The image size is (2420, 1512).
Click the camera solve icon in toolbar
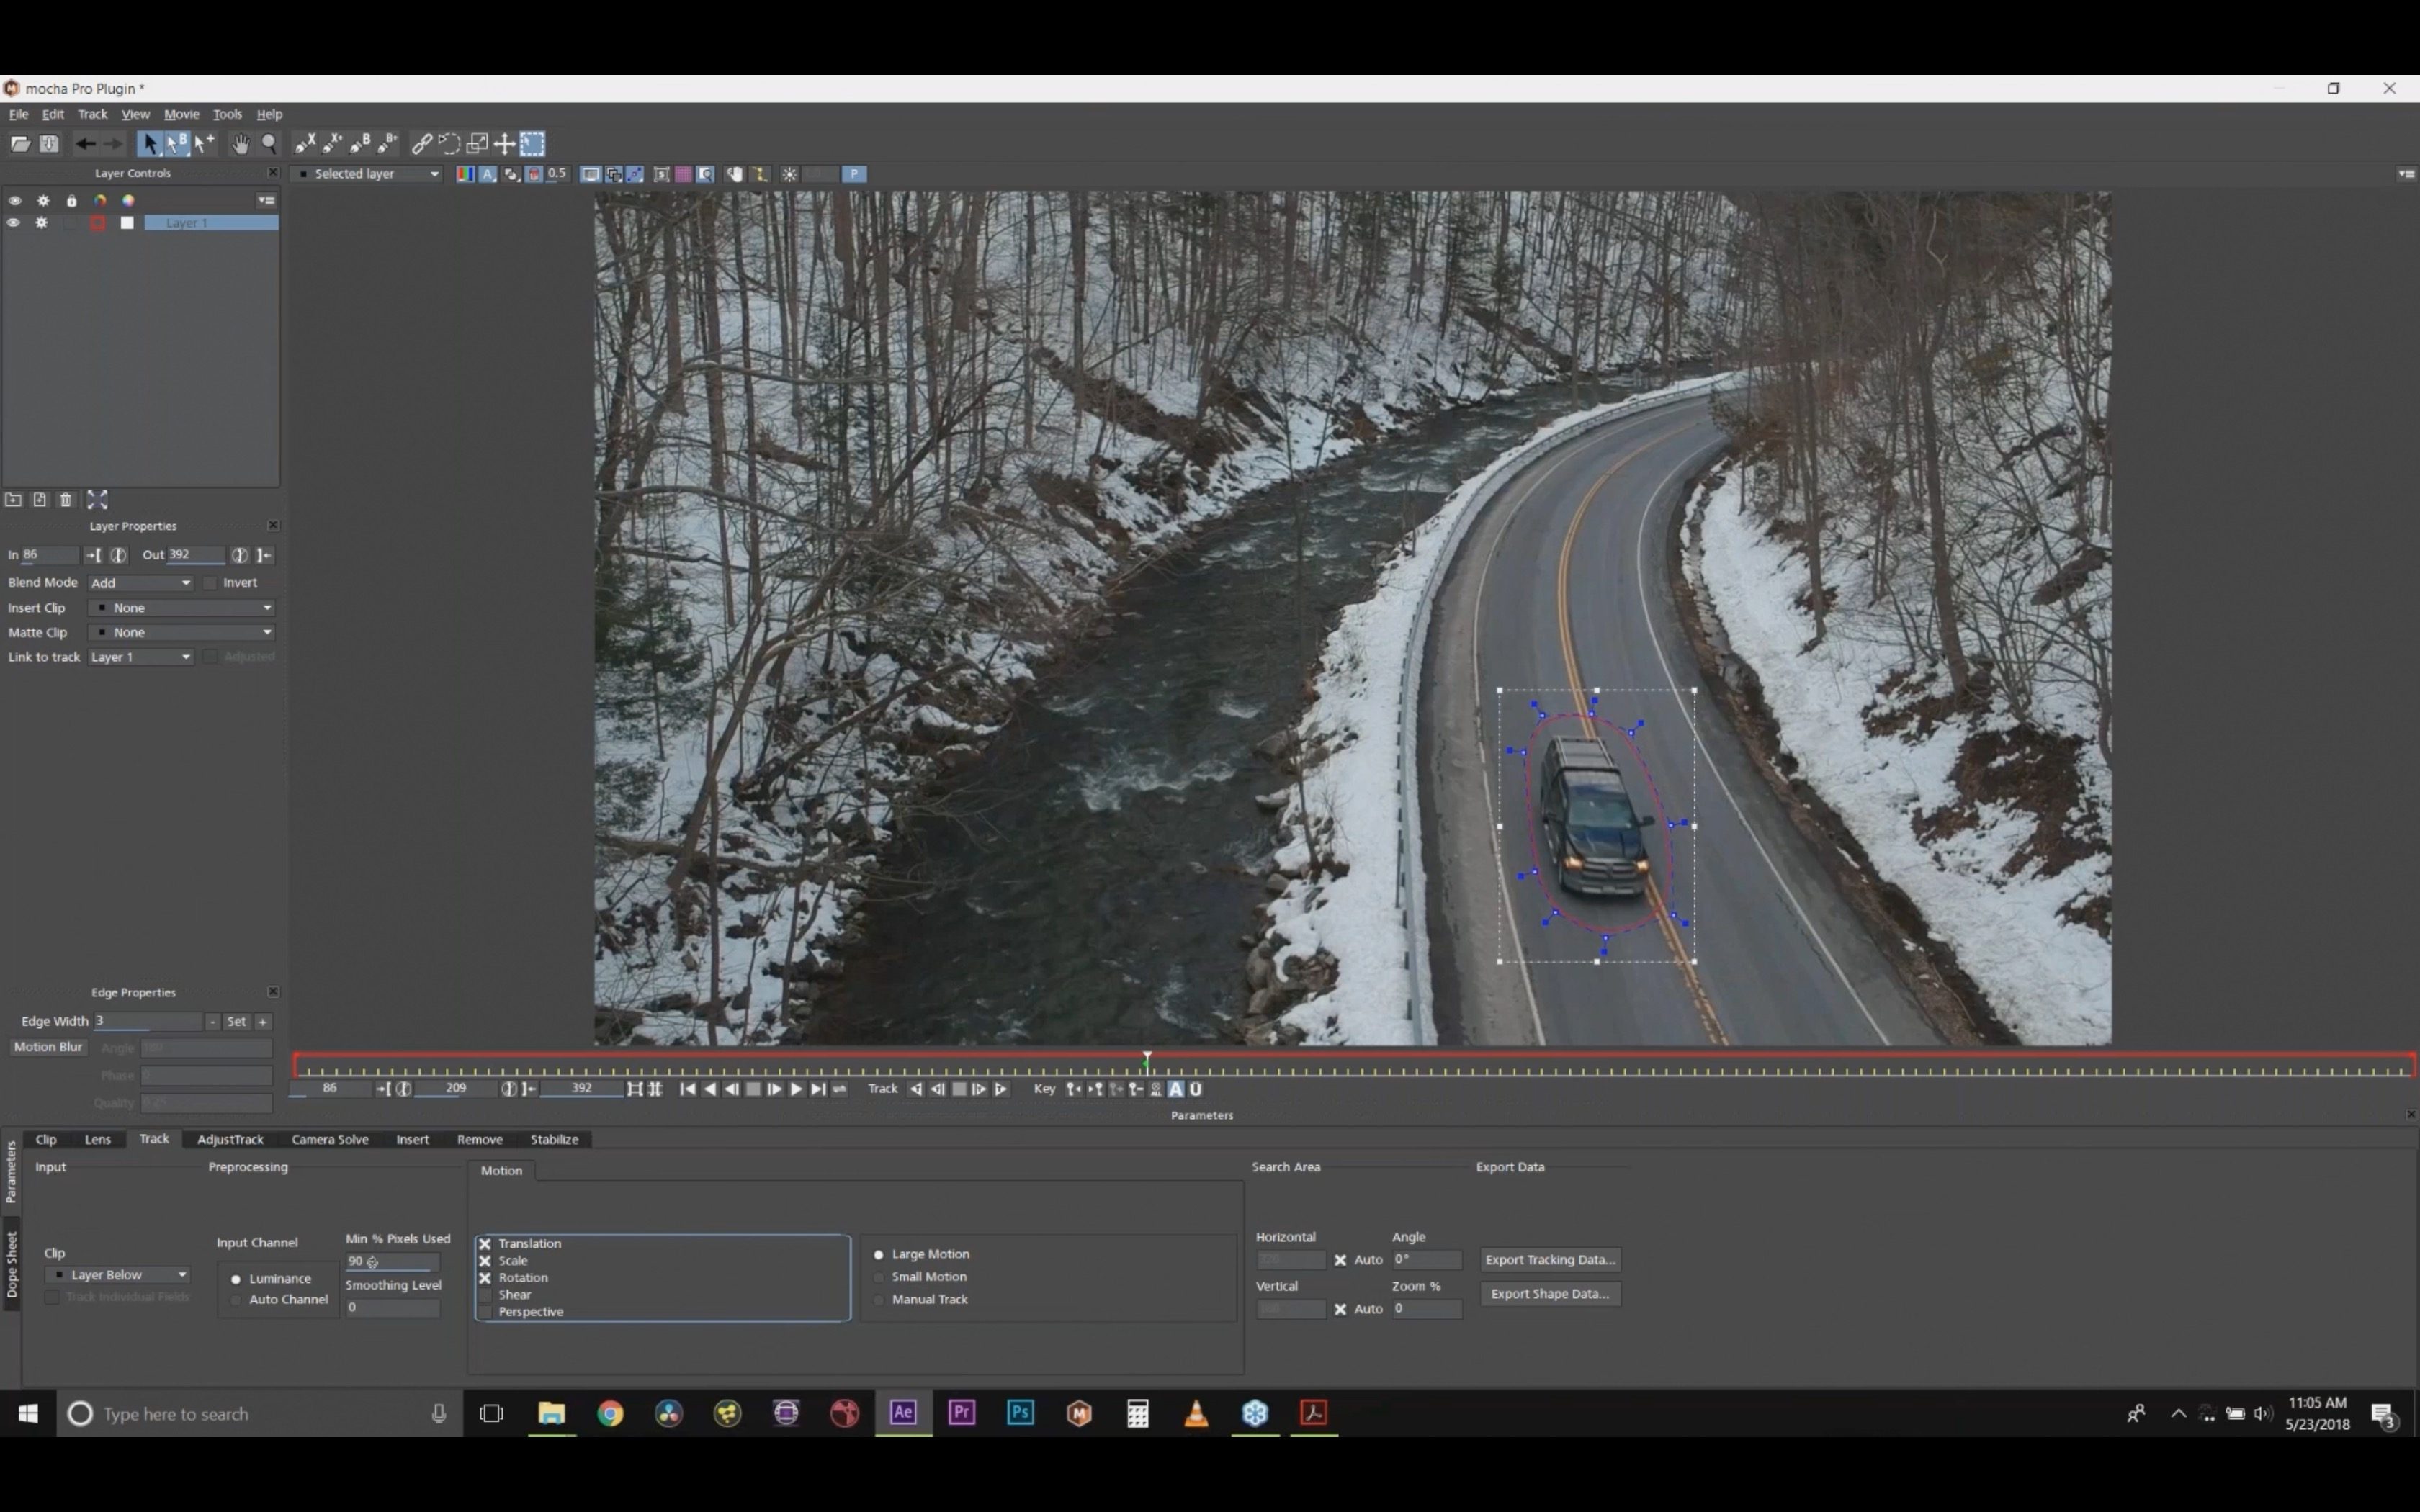pos(329,1138)
